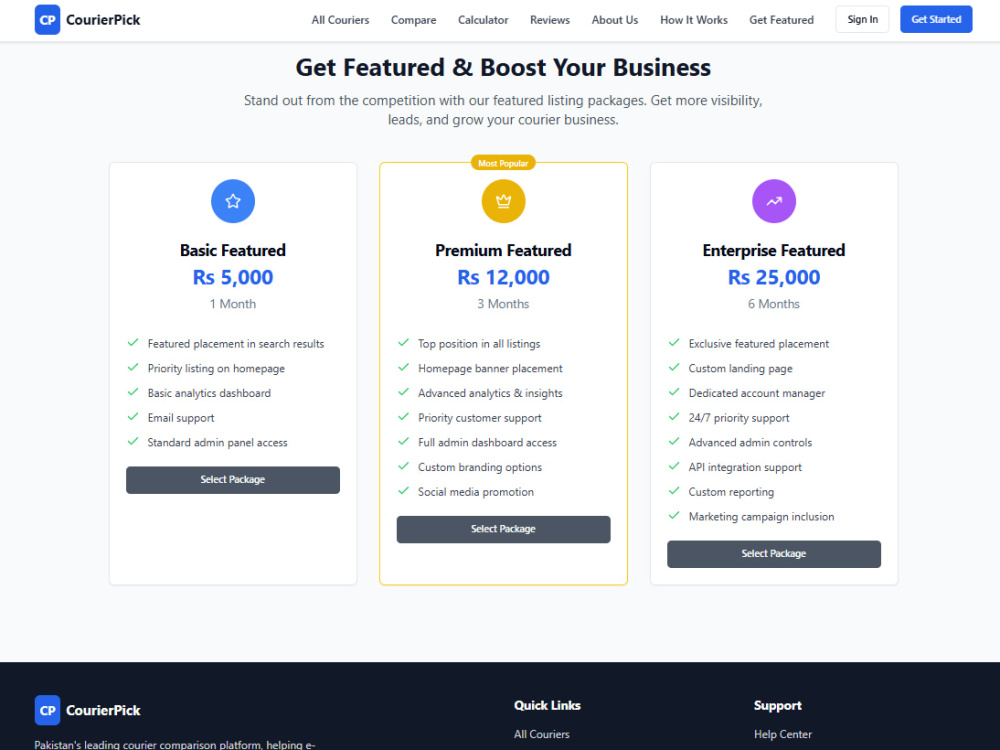Open All Couriers in the top navigation

[340, 20]
